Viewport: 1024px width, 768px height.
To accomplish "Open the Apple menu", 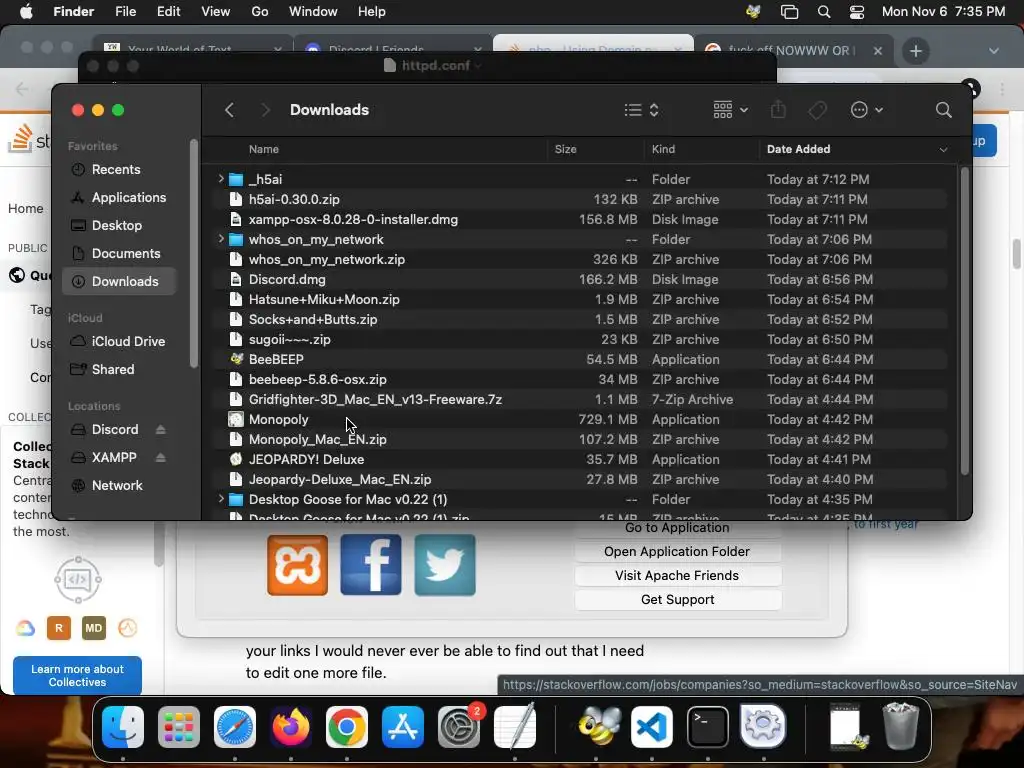I will (x=25, y=12).
